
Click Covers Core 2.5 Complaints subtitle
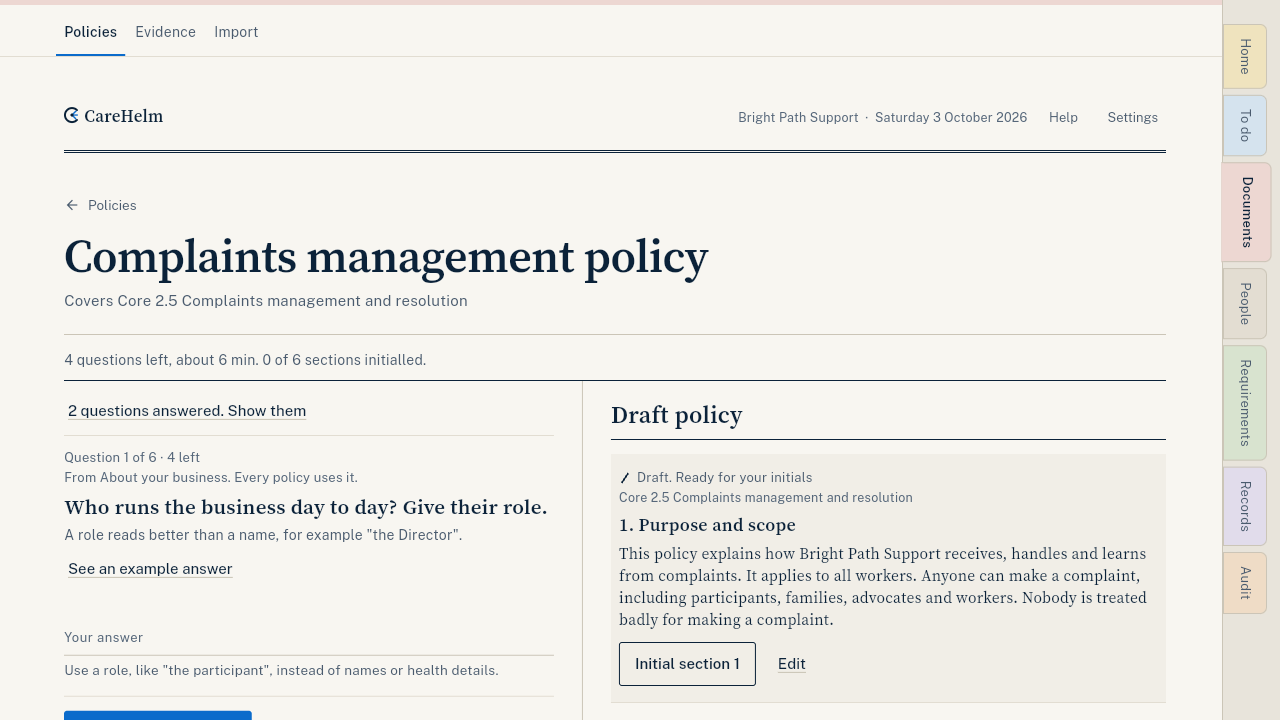click(266, 301)
